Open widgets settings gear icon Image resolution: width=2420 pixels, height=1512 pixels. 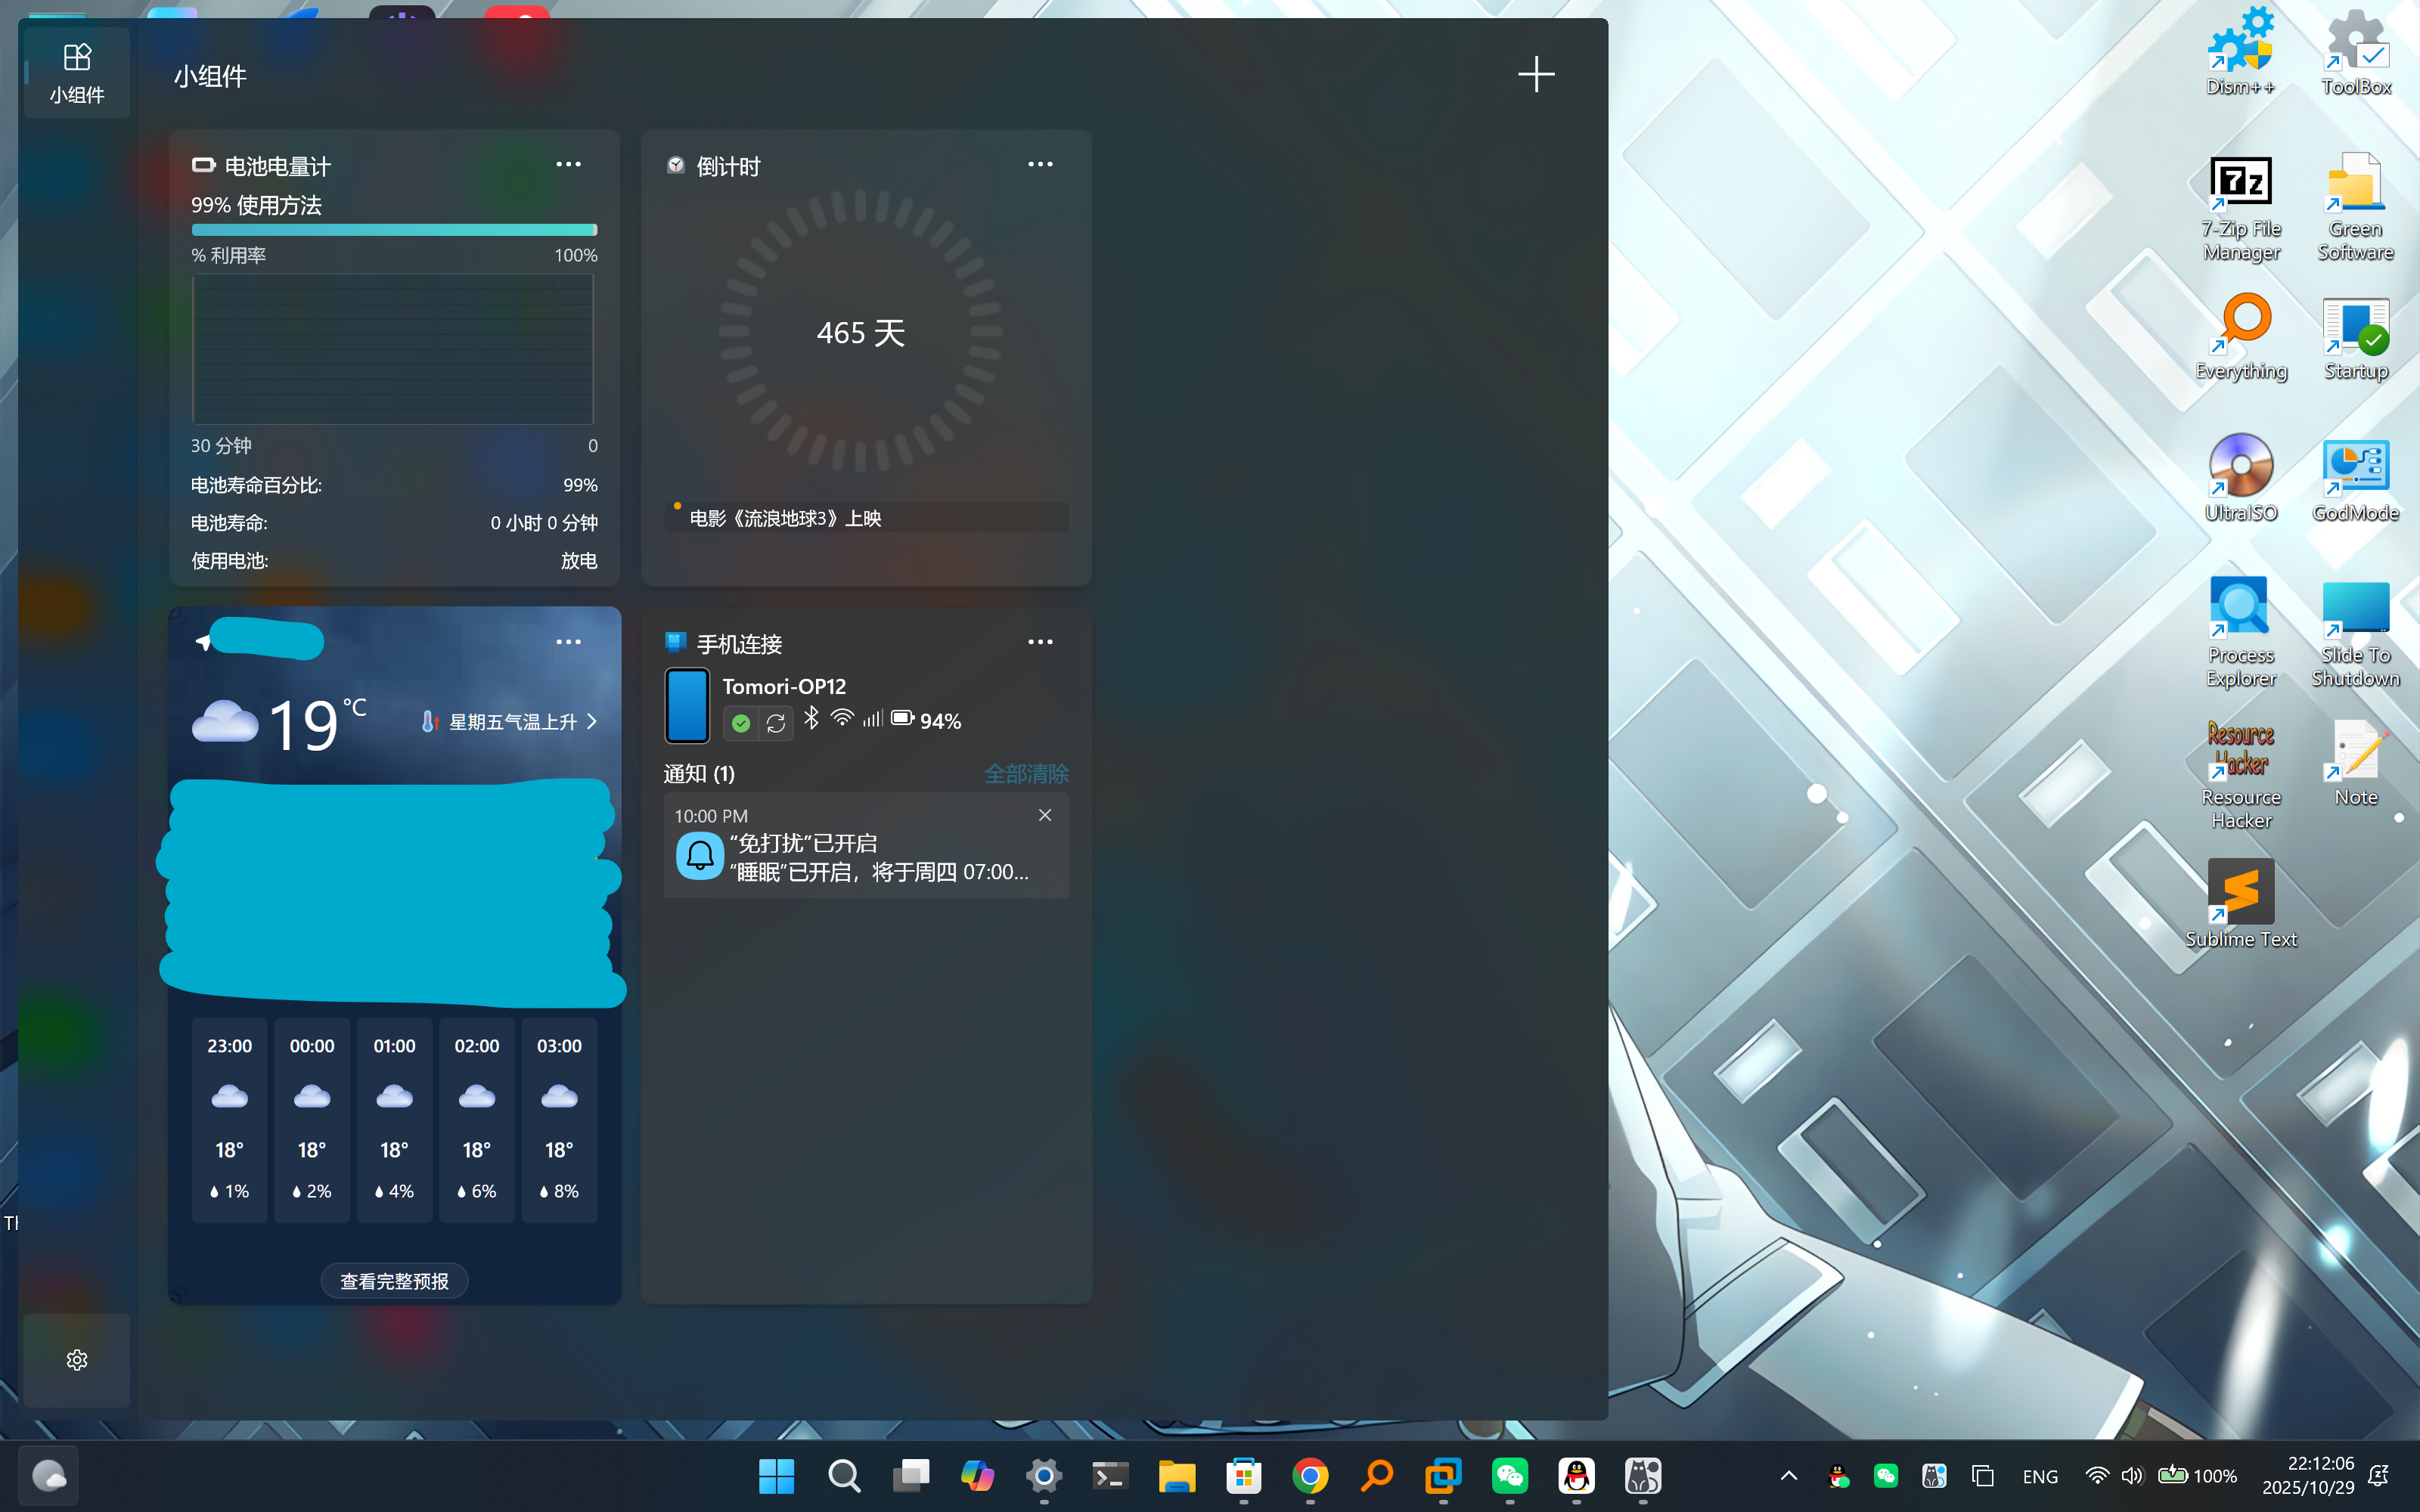(77, 1360)
